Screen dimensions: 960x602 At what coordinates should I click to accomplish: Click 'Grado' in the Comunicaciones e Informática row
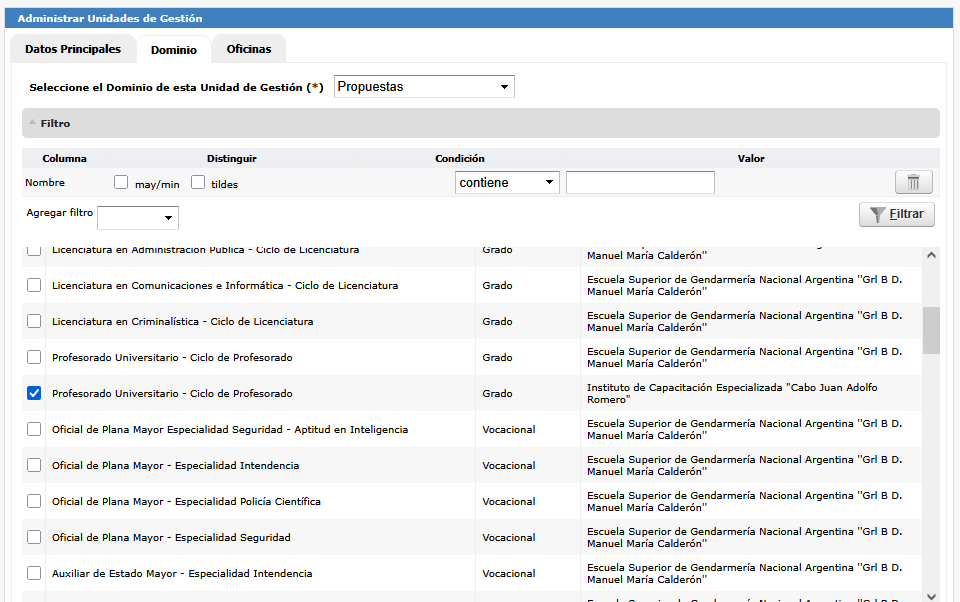tap(497, 285)
